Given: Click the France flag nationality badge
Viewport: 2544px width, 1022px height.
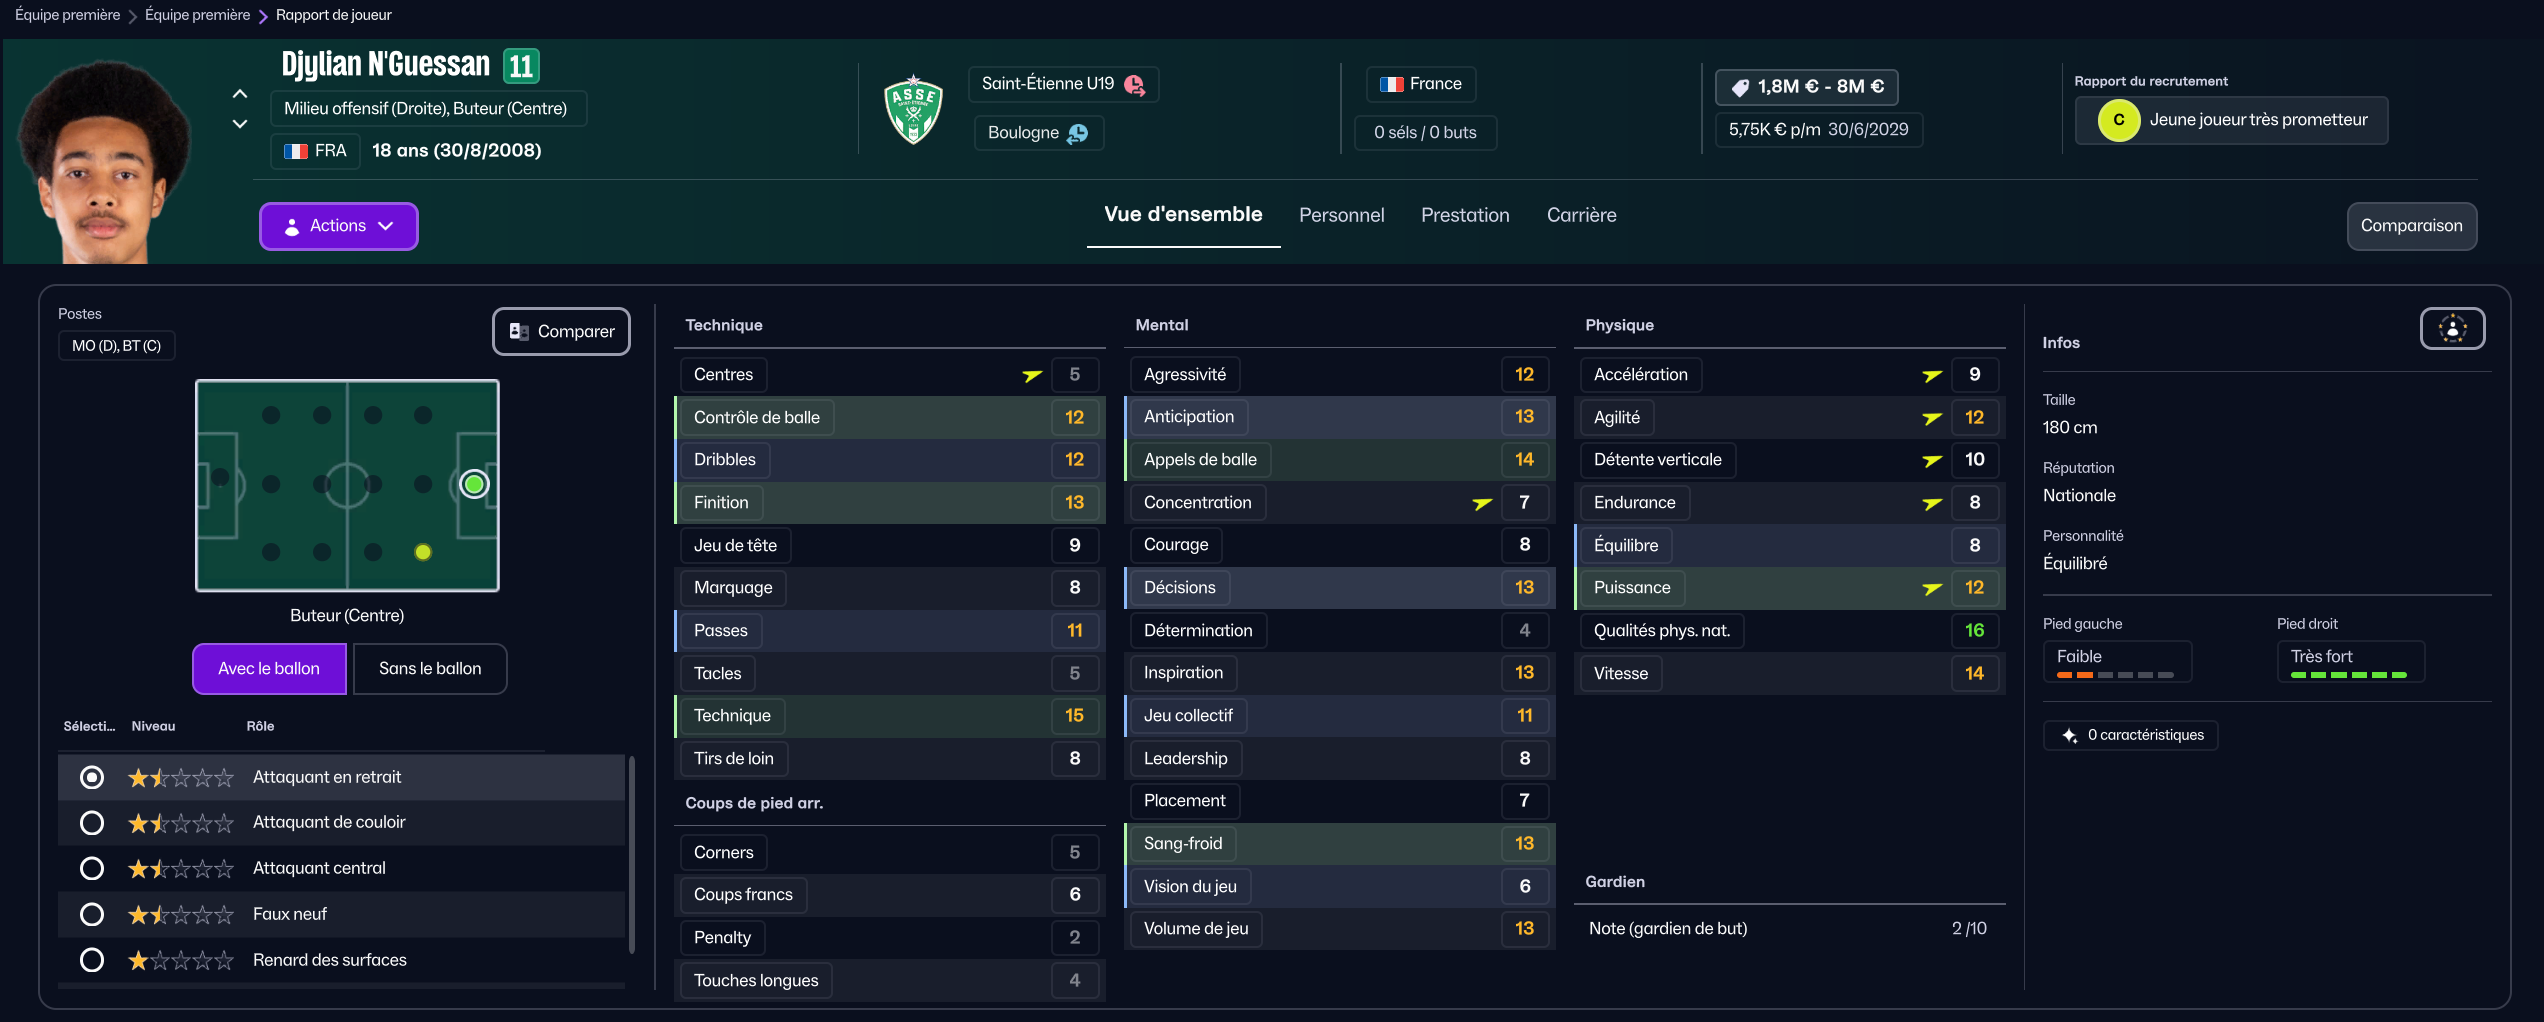Looking at the screenshot, I should (1420, 84).
